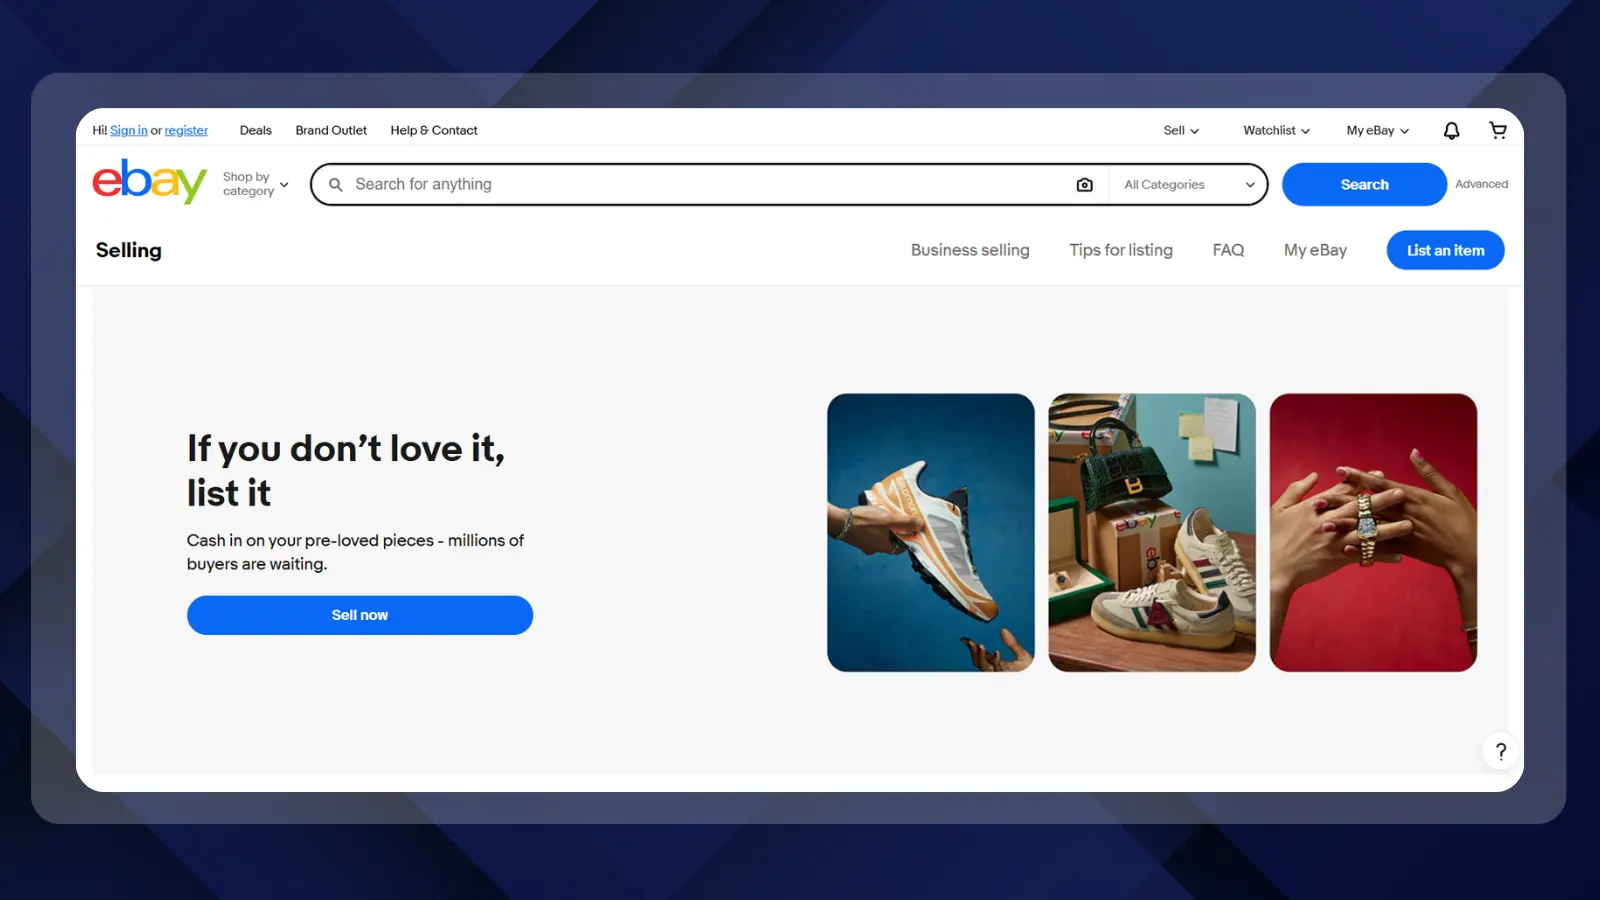
Task: Click the eBay logo
Action: pos(150,182)
